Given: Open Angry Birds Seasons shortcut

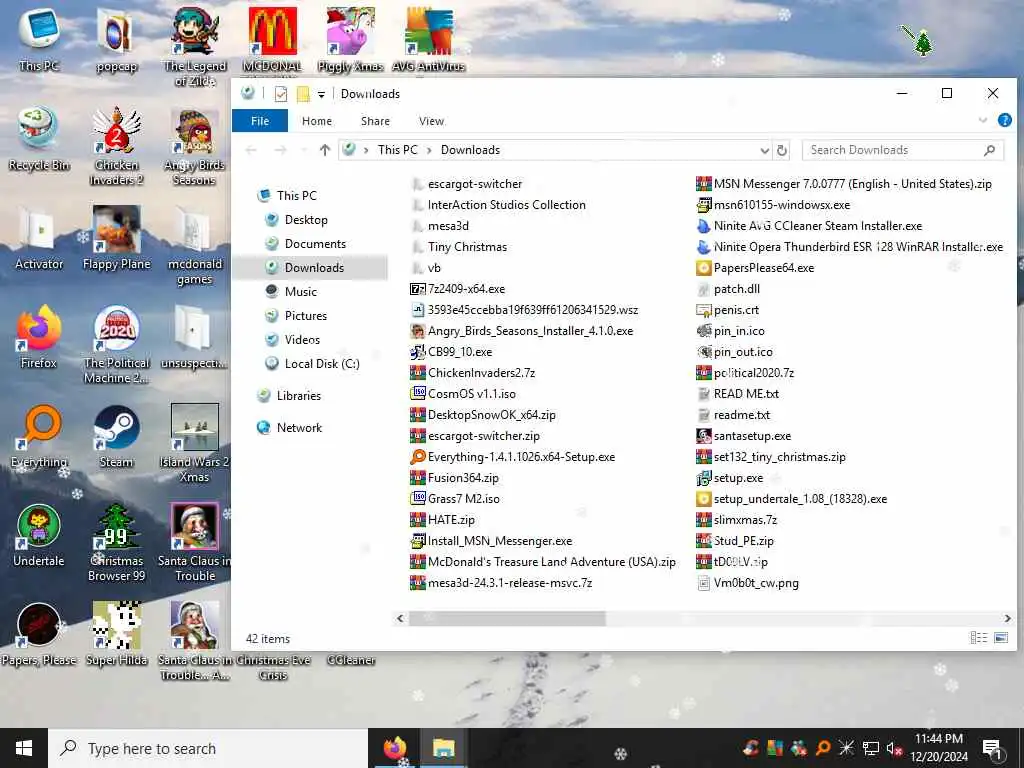Looking at the screenshot, I should [x=195, y=146].
